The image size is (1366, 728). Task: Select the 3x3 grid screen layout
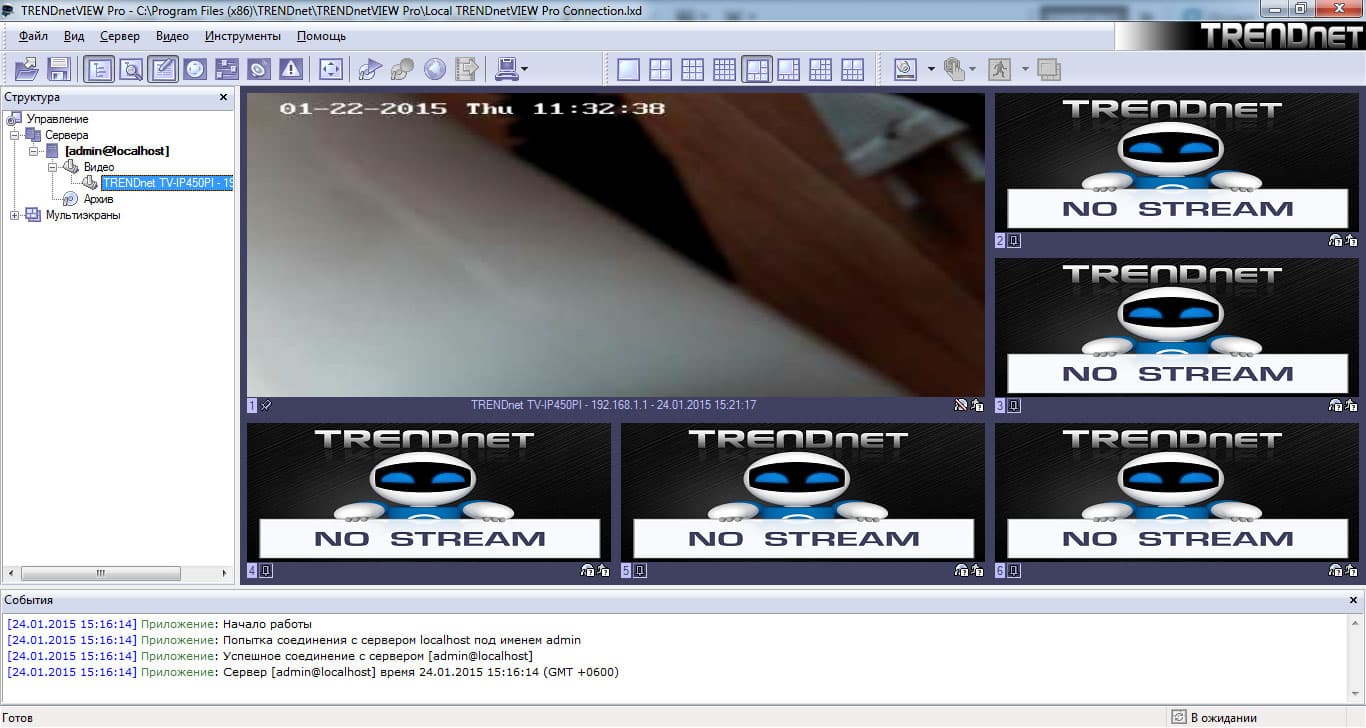tap(693, 69)
